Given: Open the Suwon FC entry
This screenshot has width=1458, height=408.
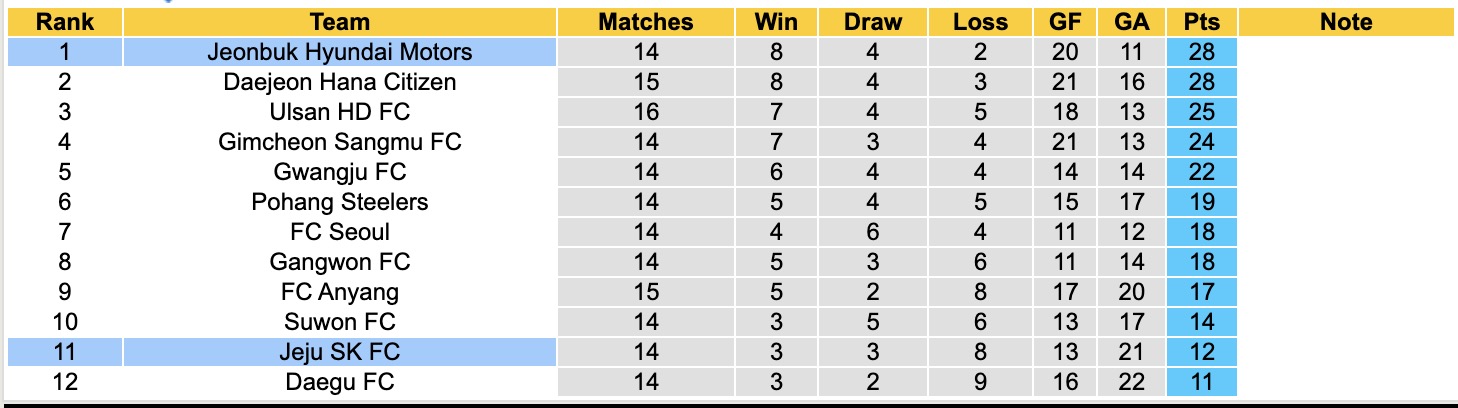Looking at the screenshot, I should [x=340, y=322].
